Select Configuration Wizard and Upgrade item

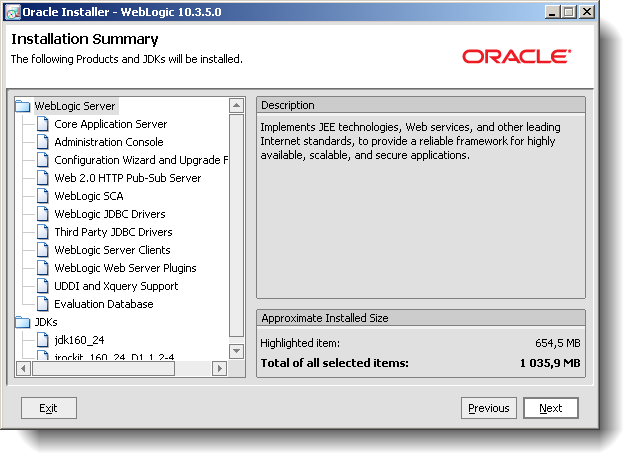[x=141, y=160]
